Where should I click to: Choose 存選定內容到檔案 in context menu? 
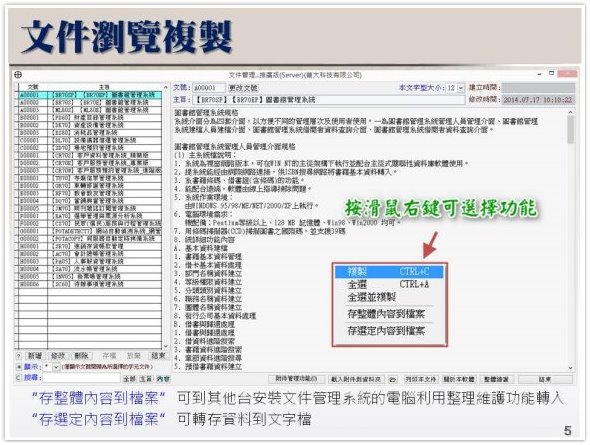click(389, 331)
